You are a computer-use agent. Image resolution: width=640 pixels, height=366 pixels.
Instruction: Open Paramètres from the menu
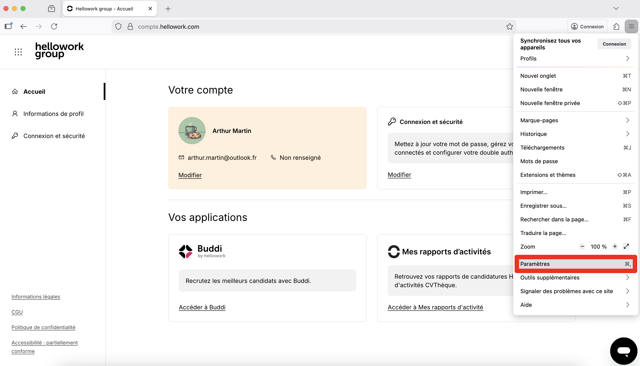pyautogui.click(x=575, y=264)
